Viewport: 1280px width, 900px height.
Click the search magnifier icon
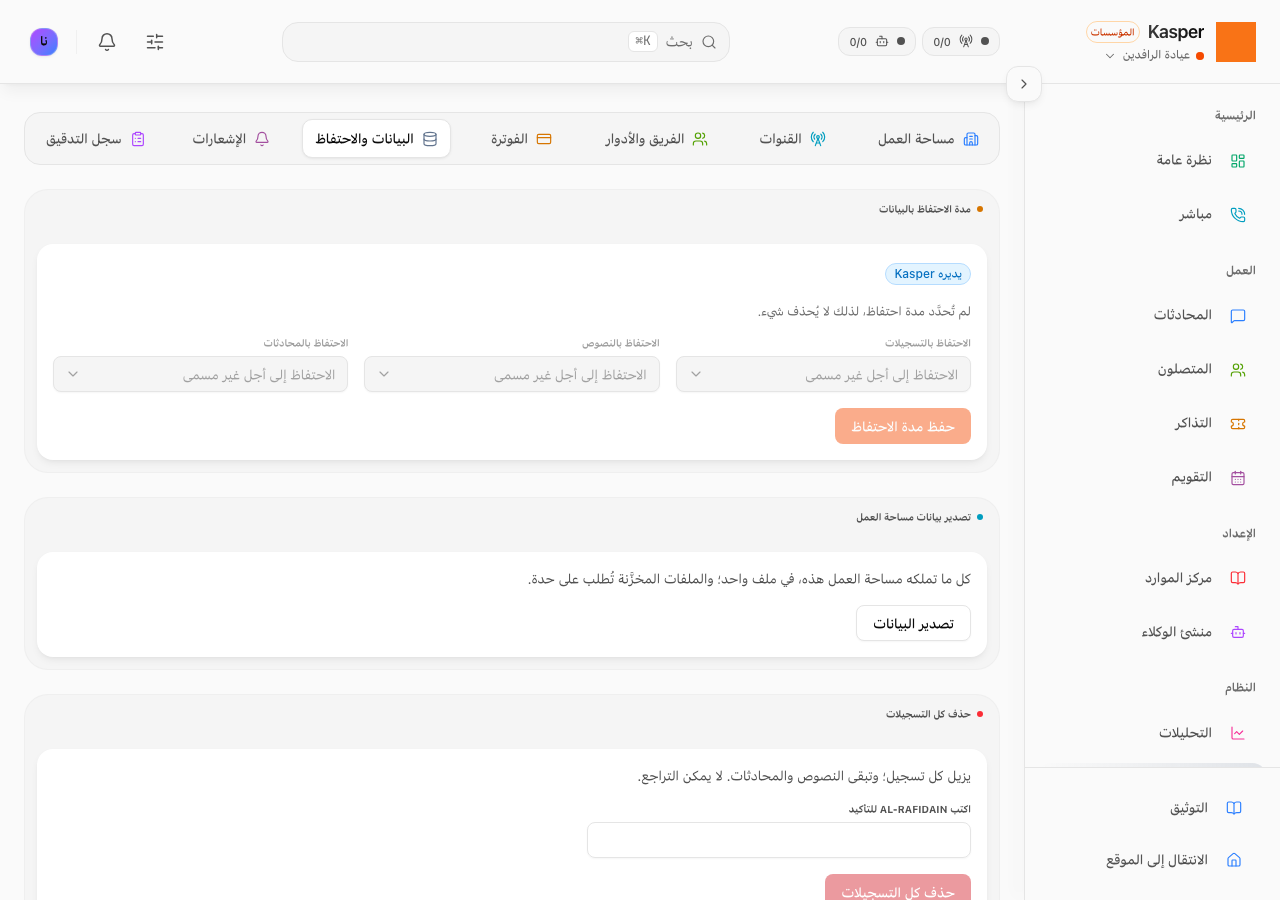click(709, 42)
